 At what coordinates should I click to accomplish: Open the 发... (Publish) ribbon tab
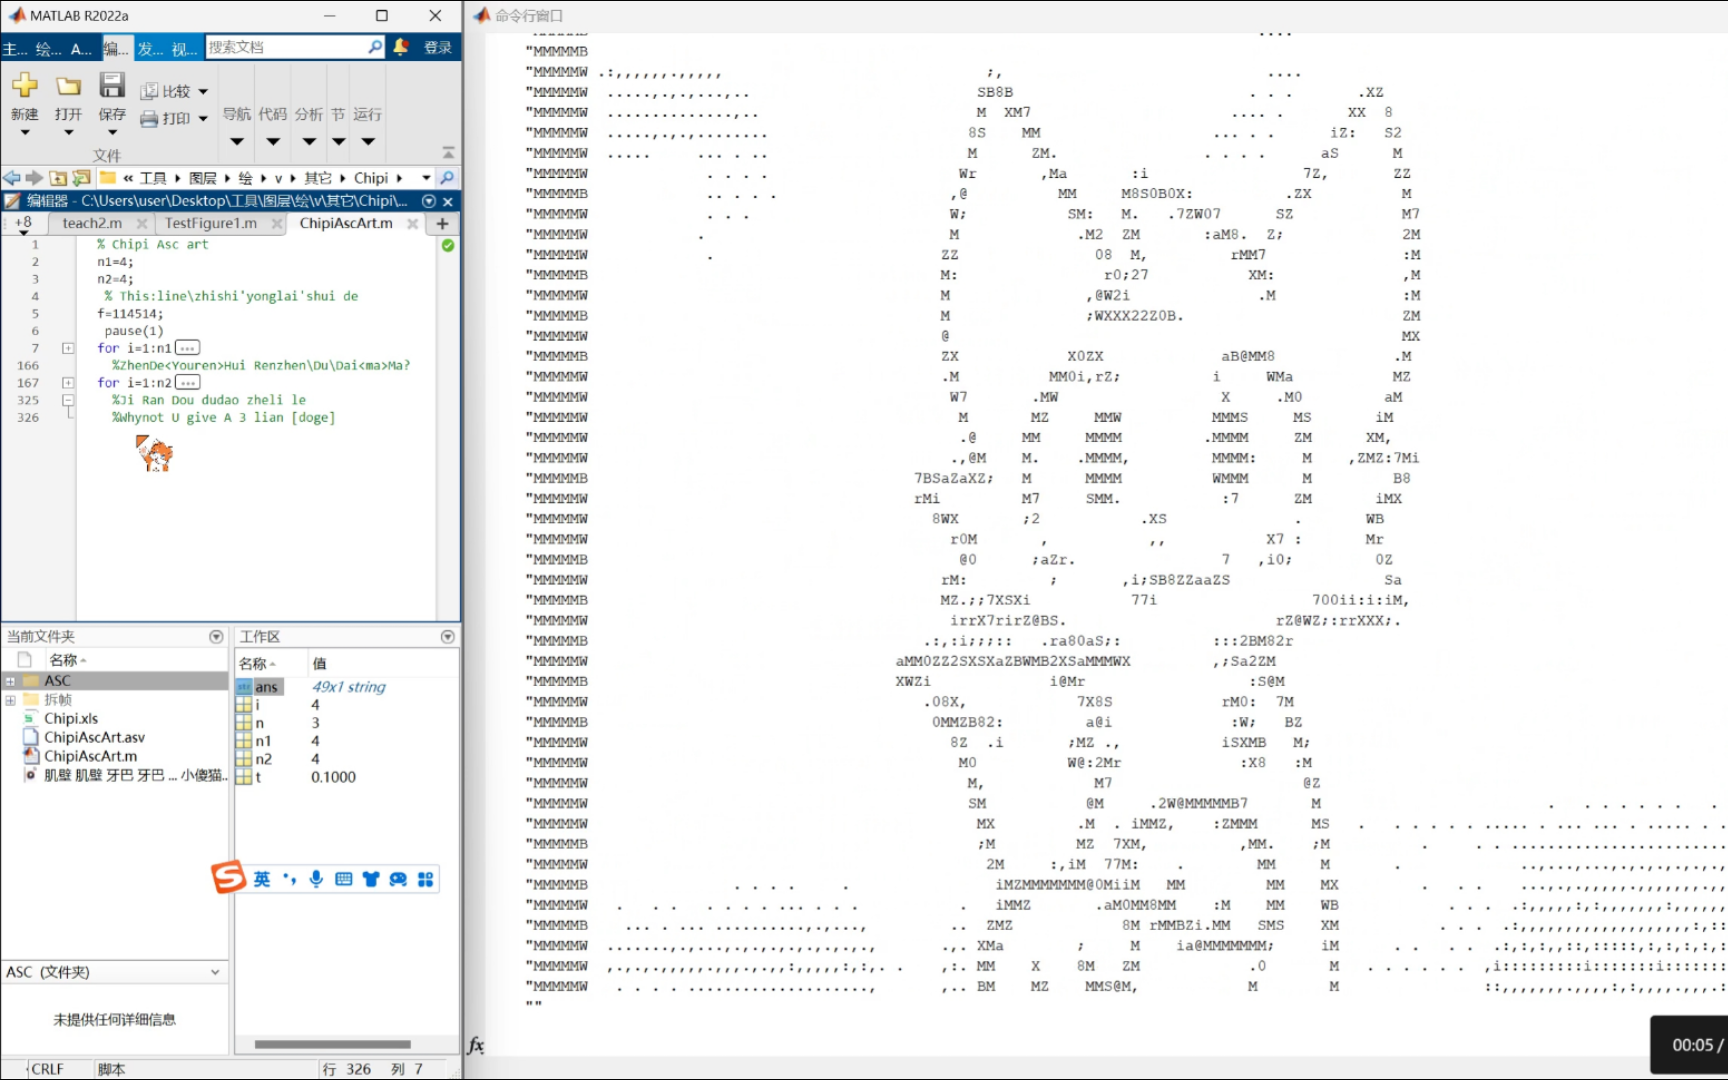coord(150,48)
